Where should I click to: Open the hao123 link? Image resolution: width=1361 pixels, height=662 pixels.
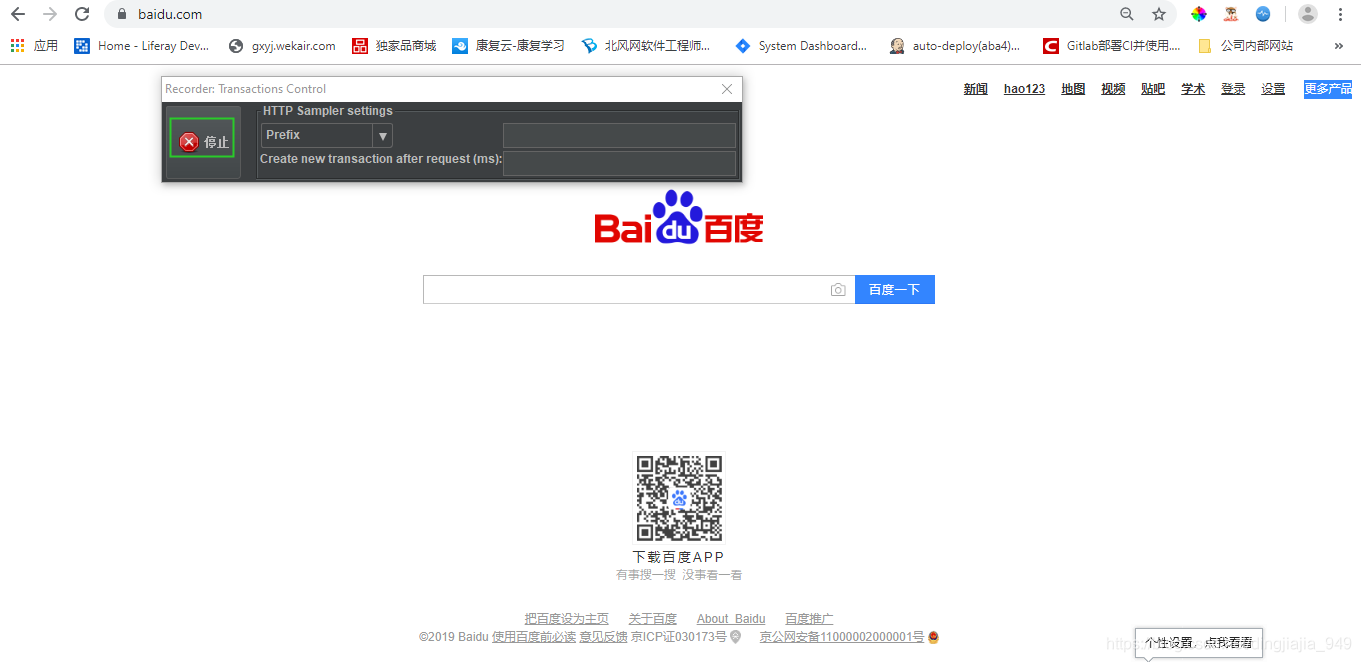point(1024,89)
